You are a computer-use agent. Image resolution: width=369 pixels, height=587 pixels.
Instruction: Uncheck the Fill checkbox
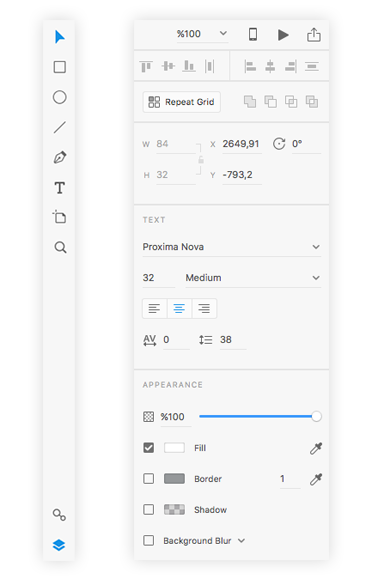(x=149, y=448)
